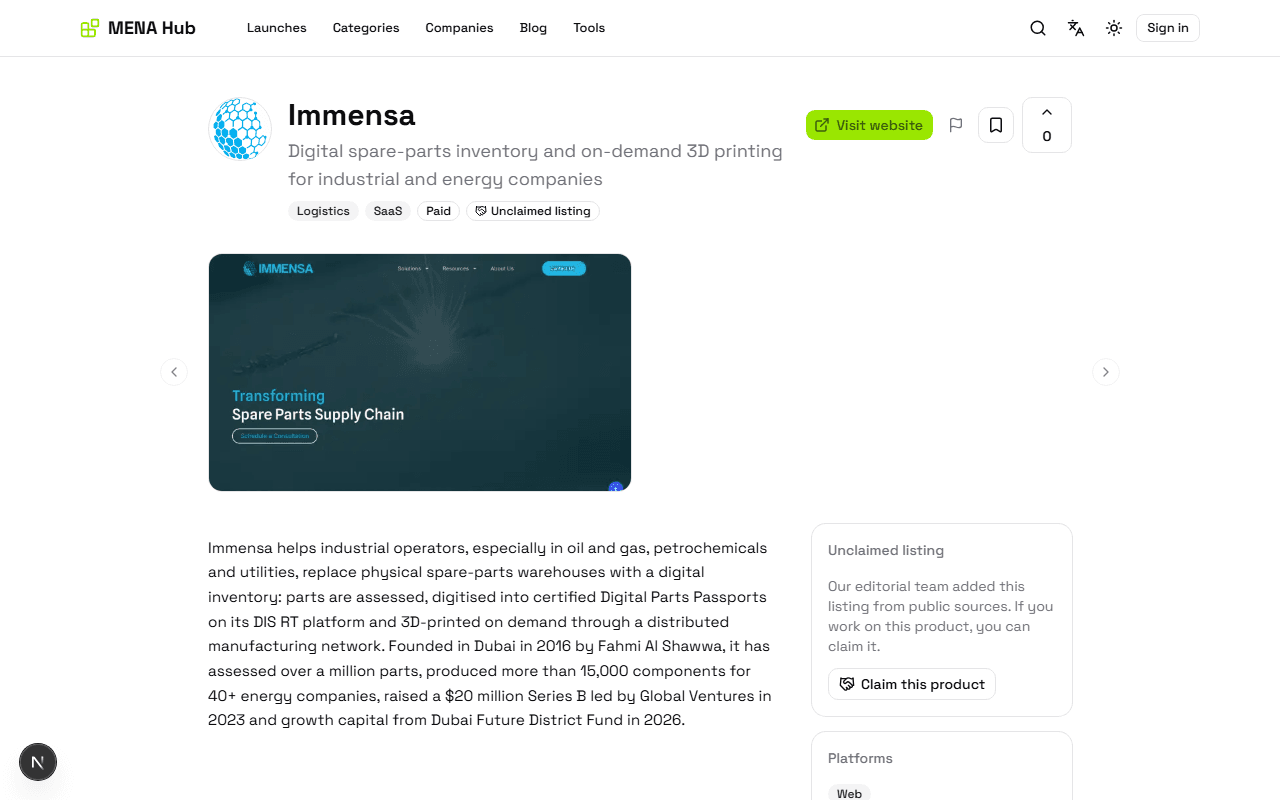Click the flag report icon

coord(956,125)
